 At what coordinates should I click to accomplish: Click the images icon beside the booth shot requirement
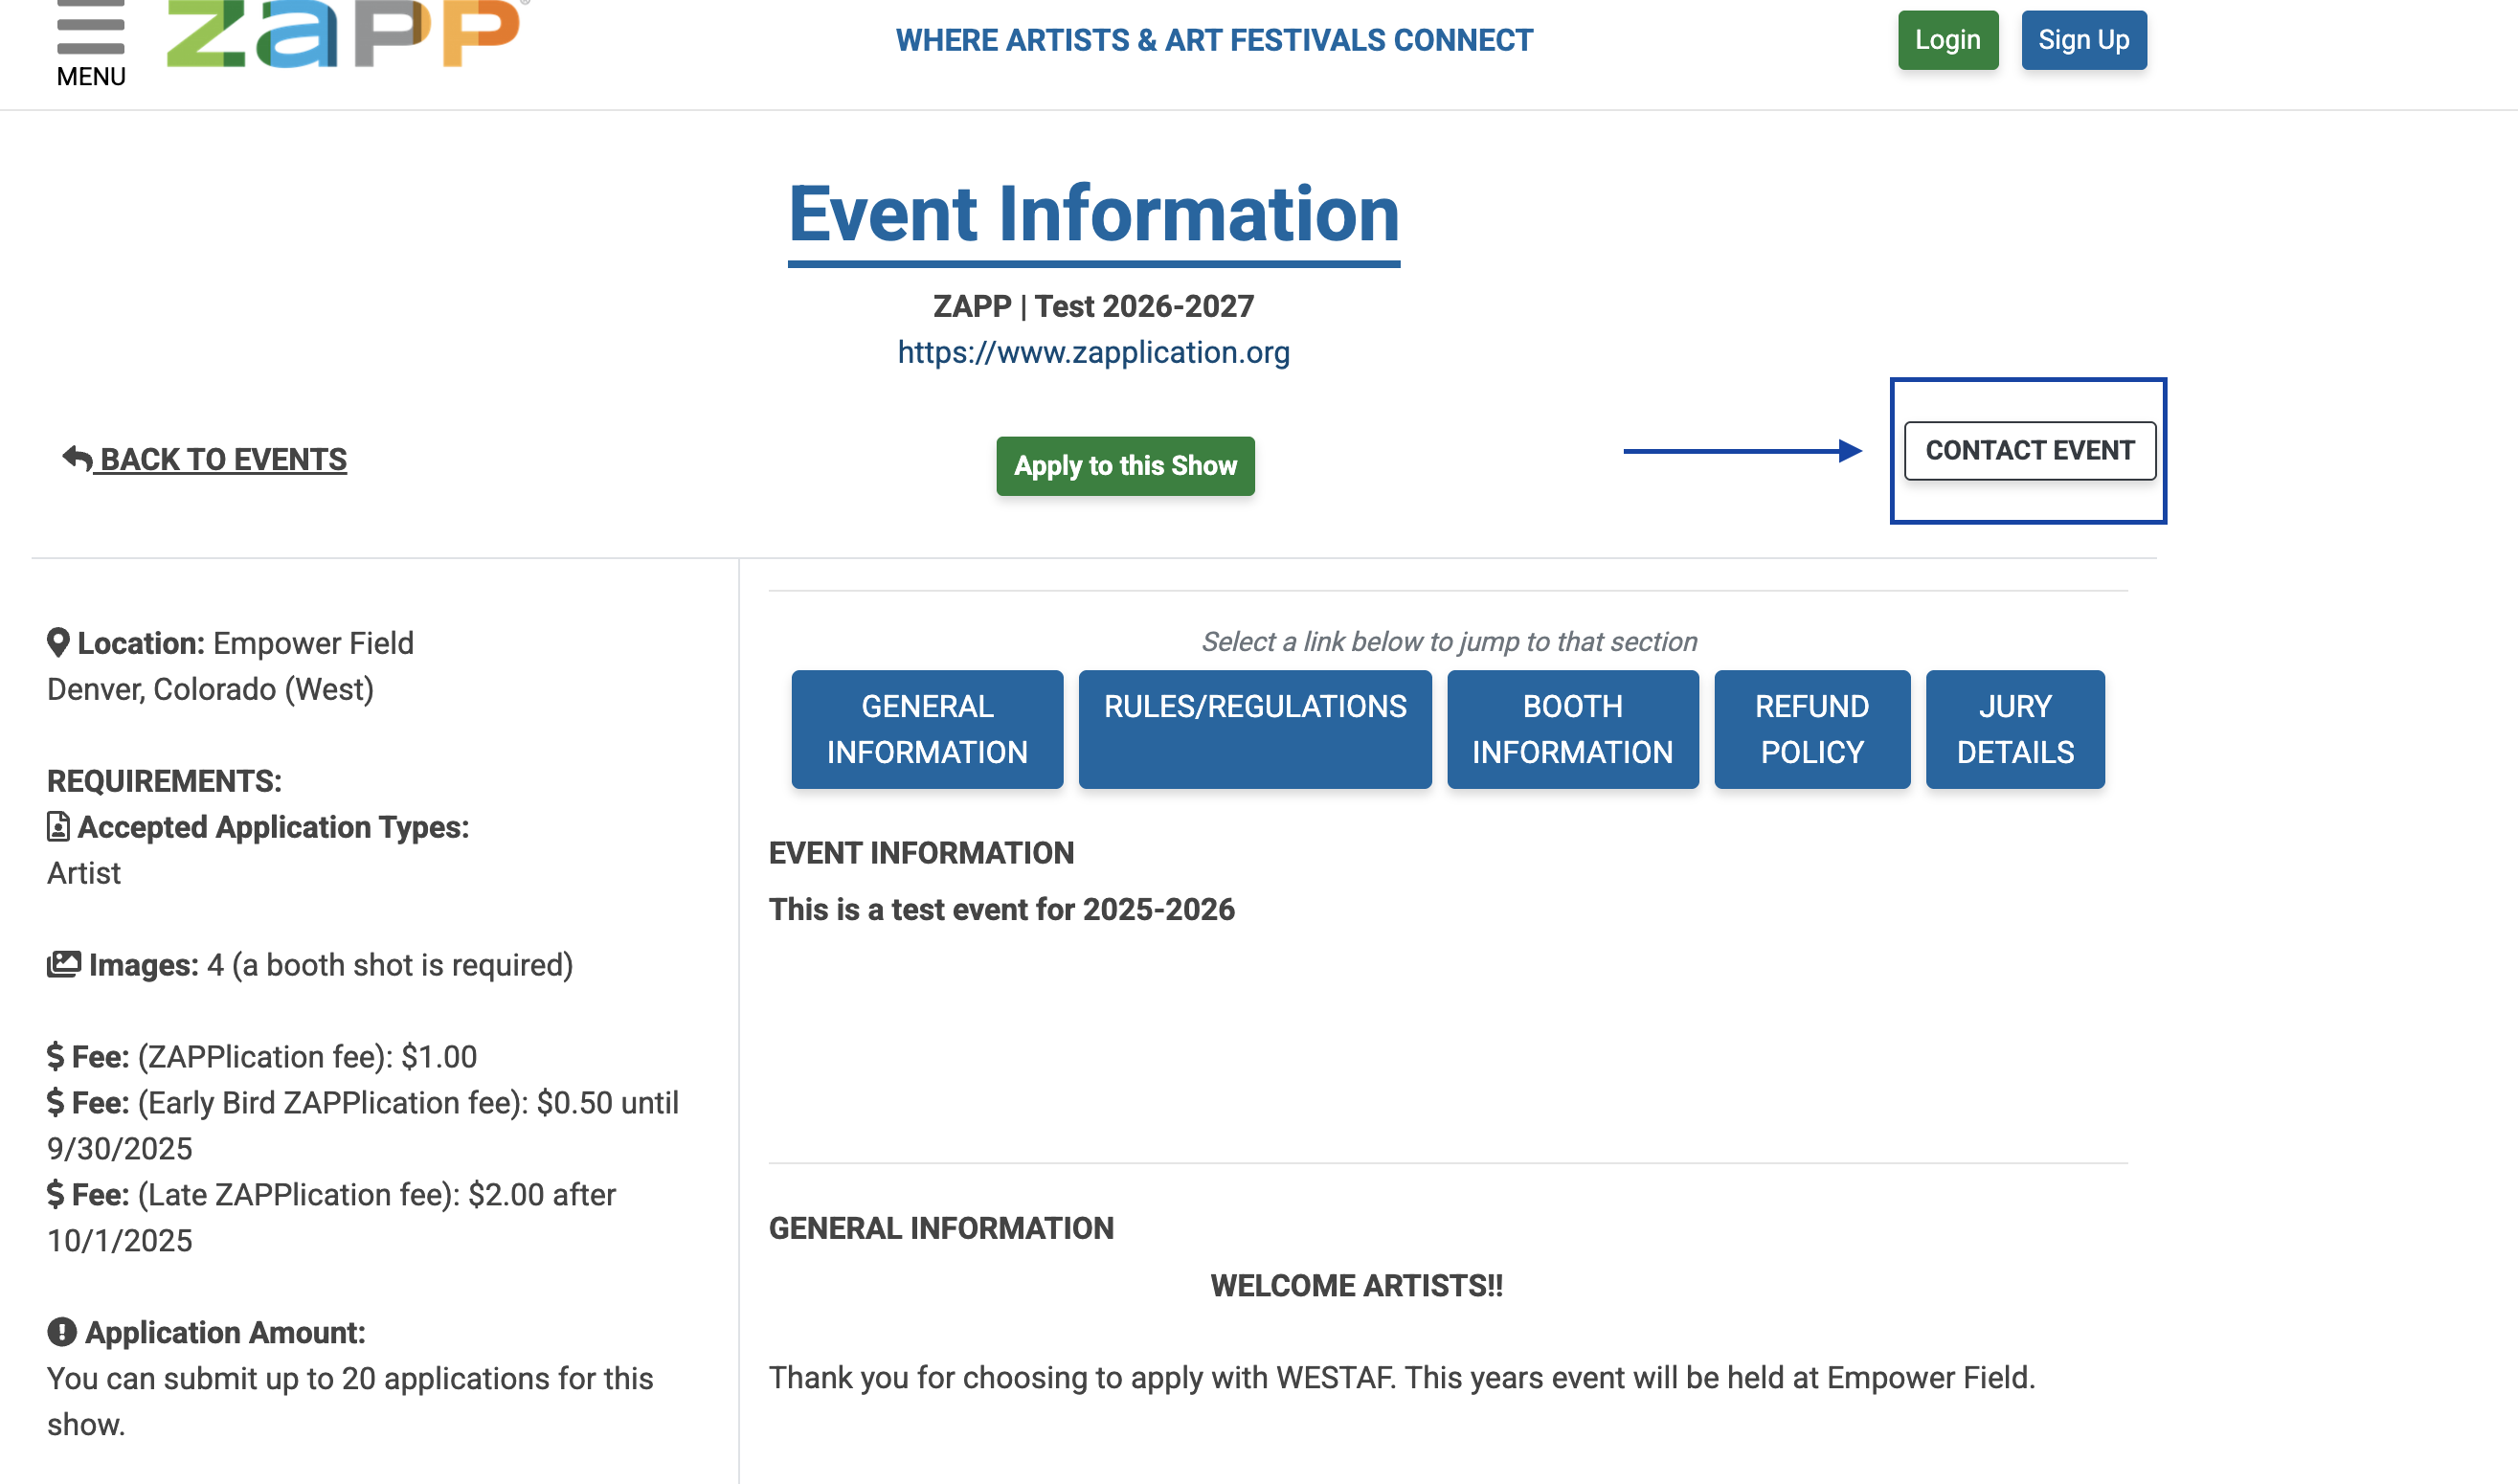64,963
